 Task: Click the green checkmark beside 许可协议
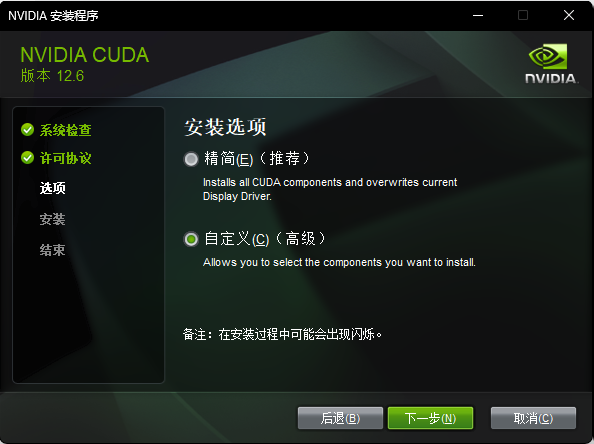pos(27,158)
